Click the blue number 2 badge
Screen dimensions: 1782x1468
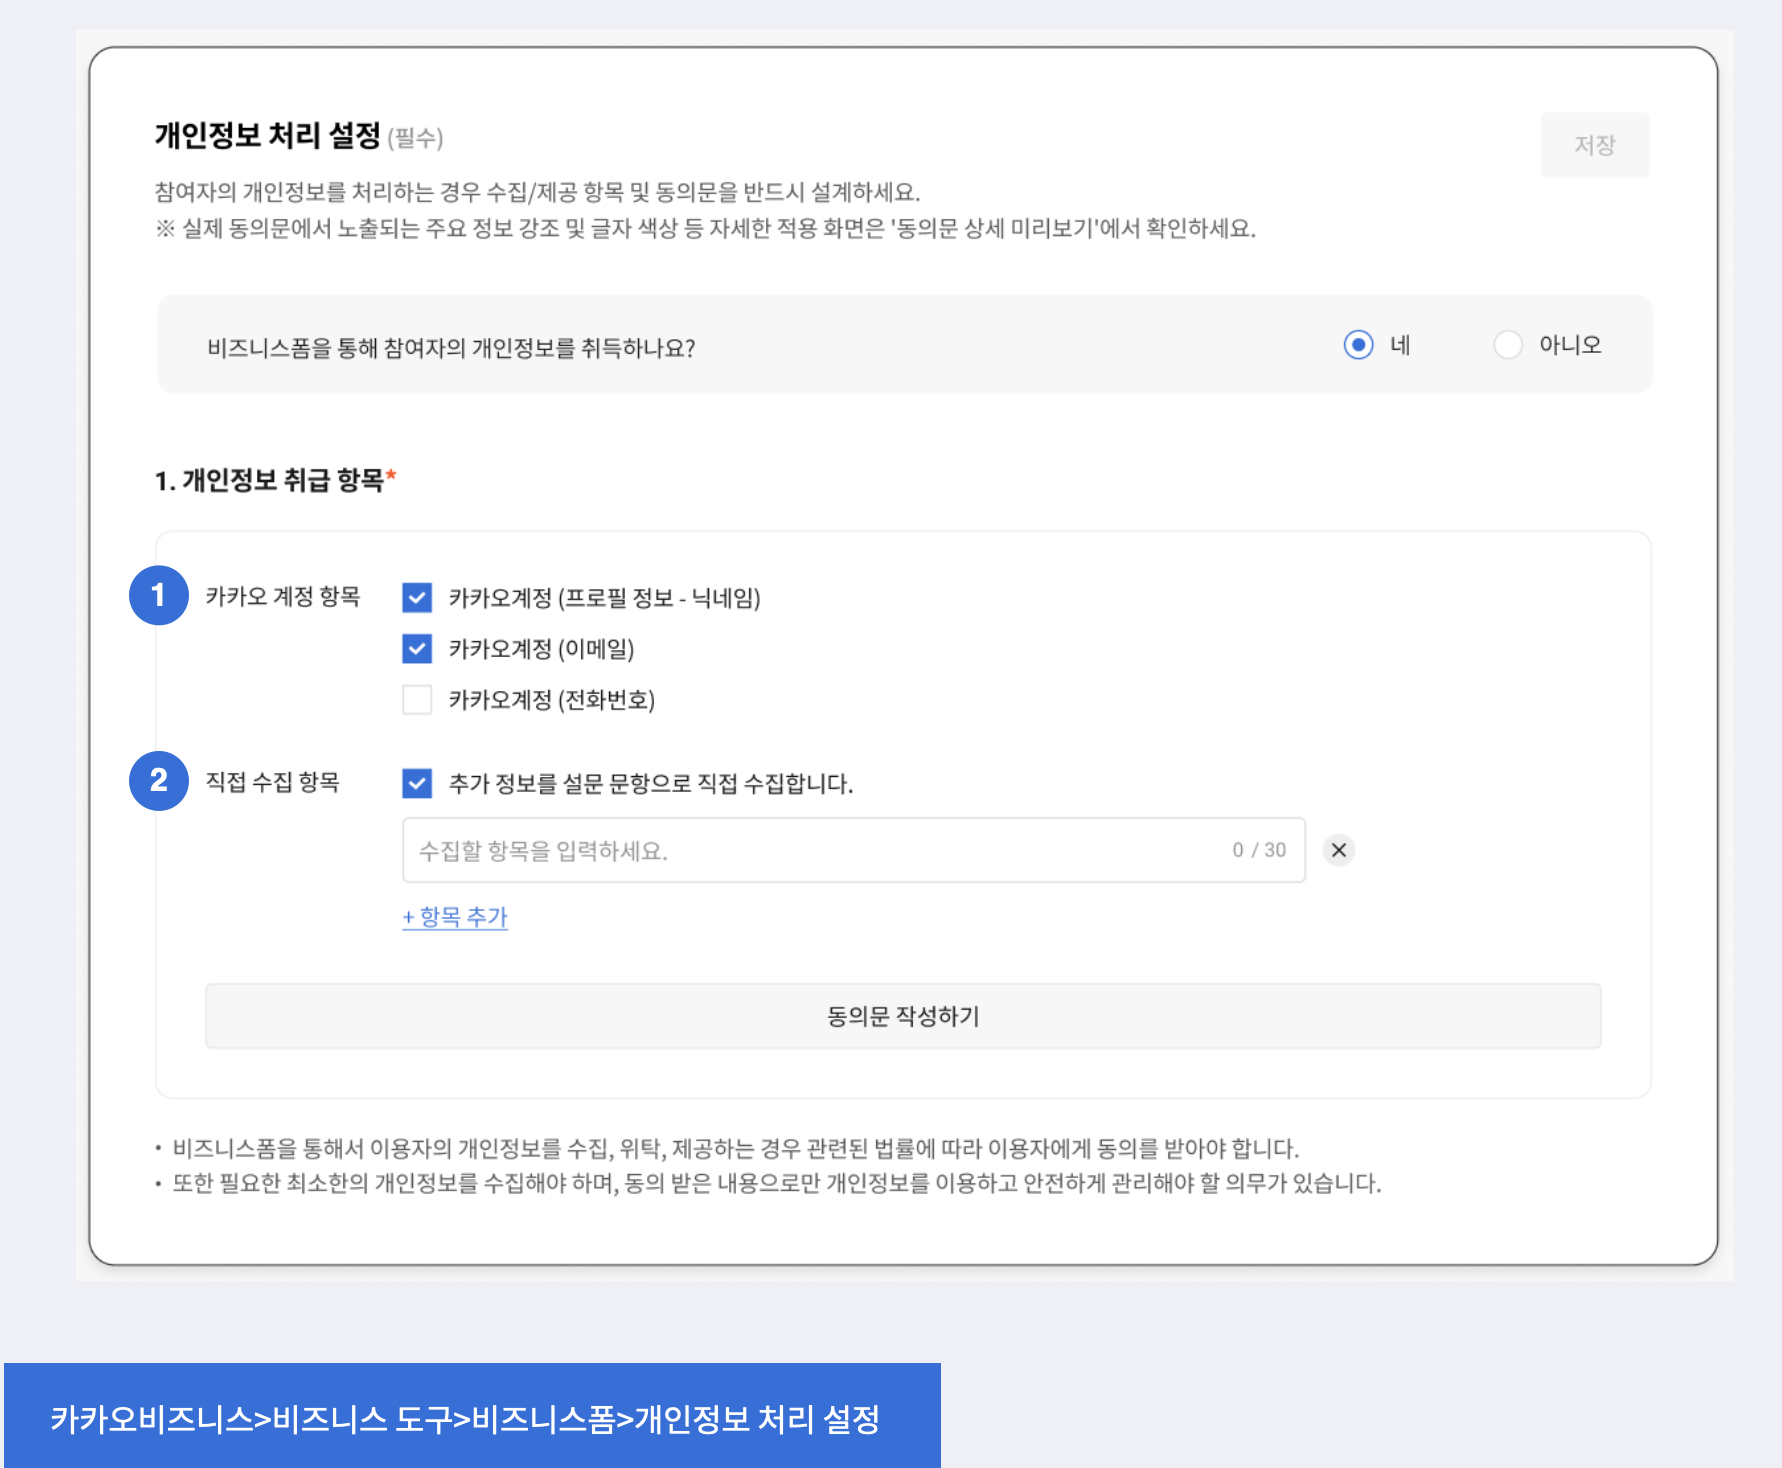click(x=159, y=781)
